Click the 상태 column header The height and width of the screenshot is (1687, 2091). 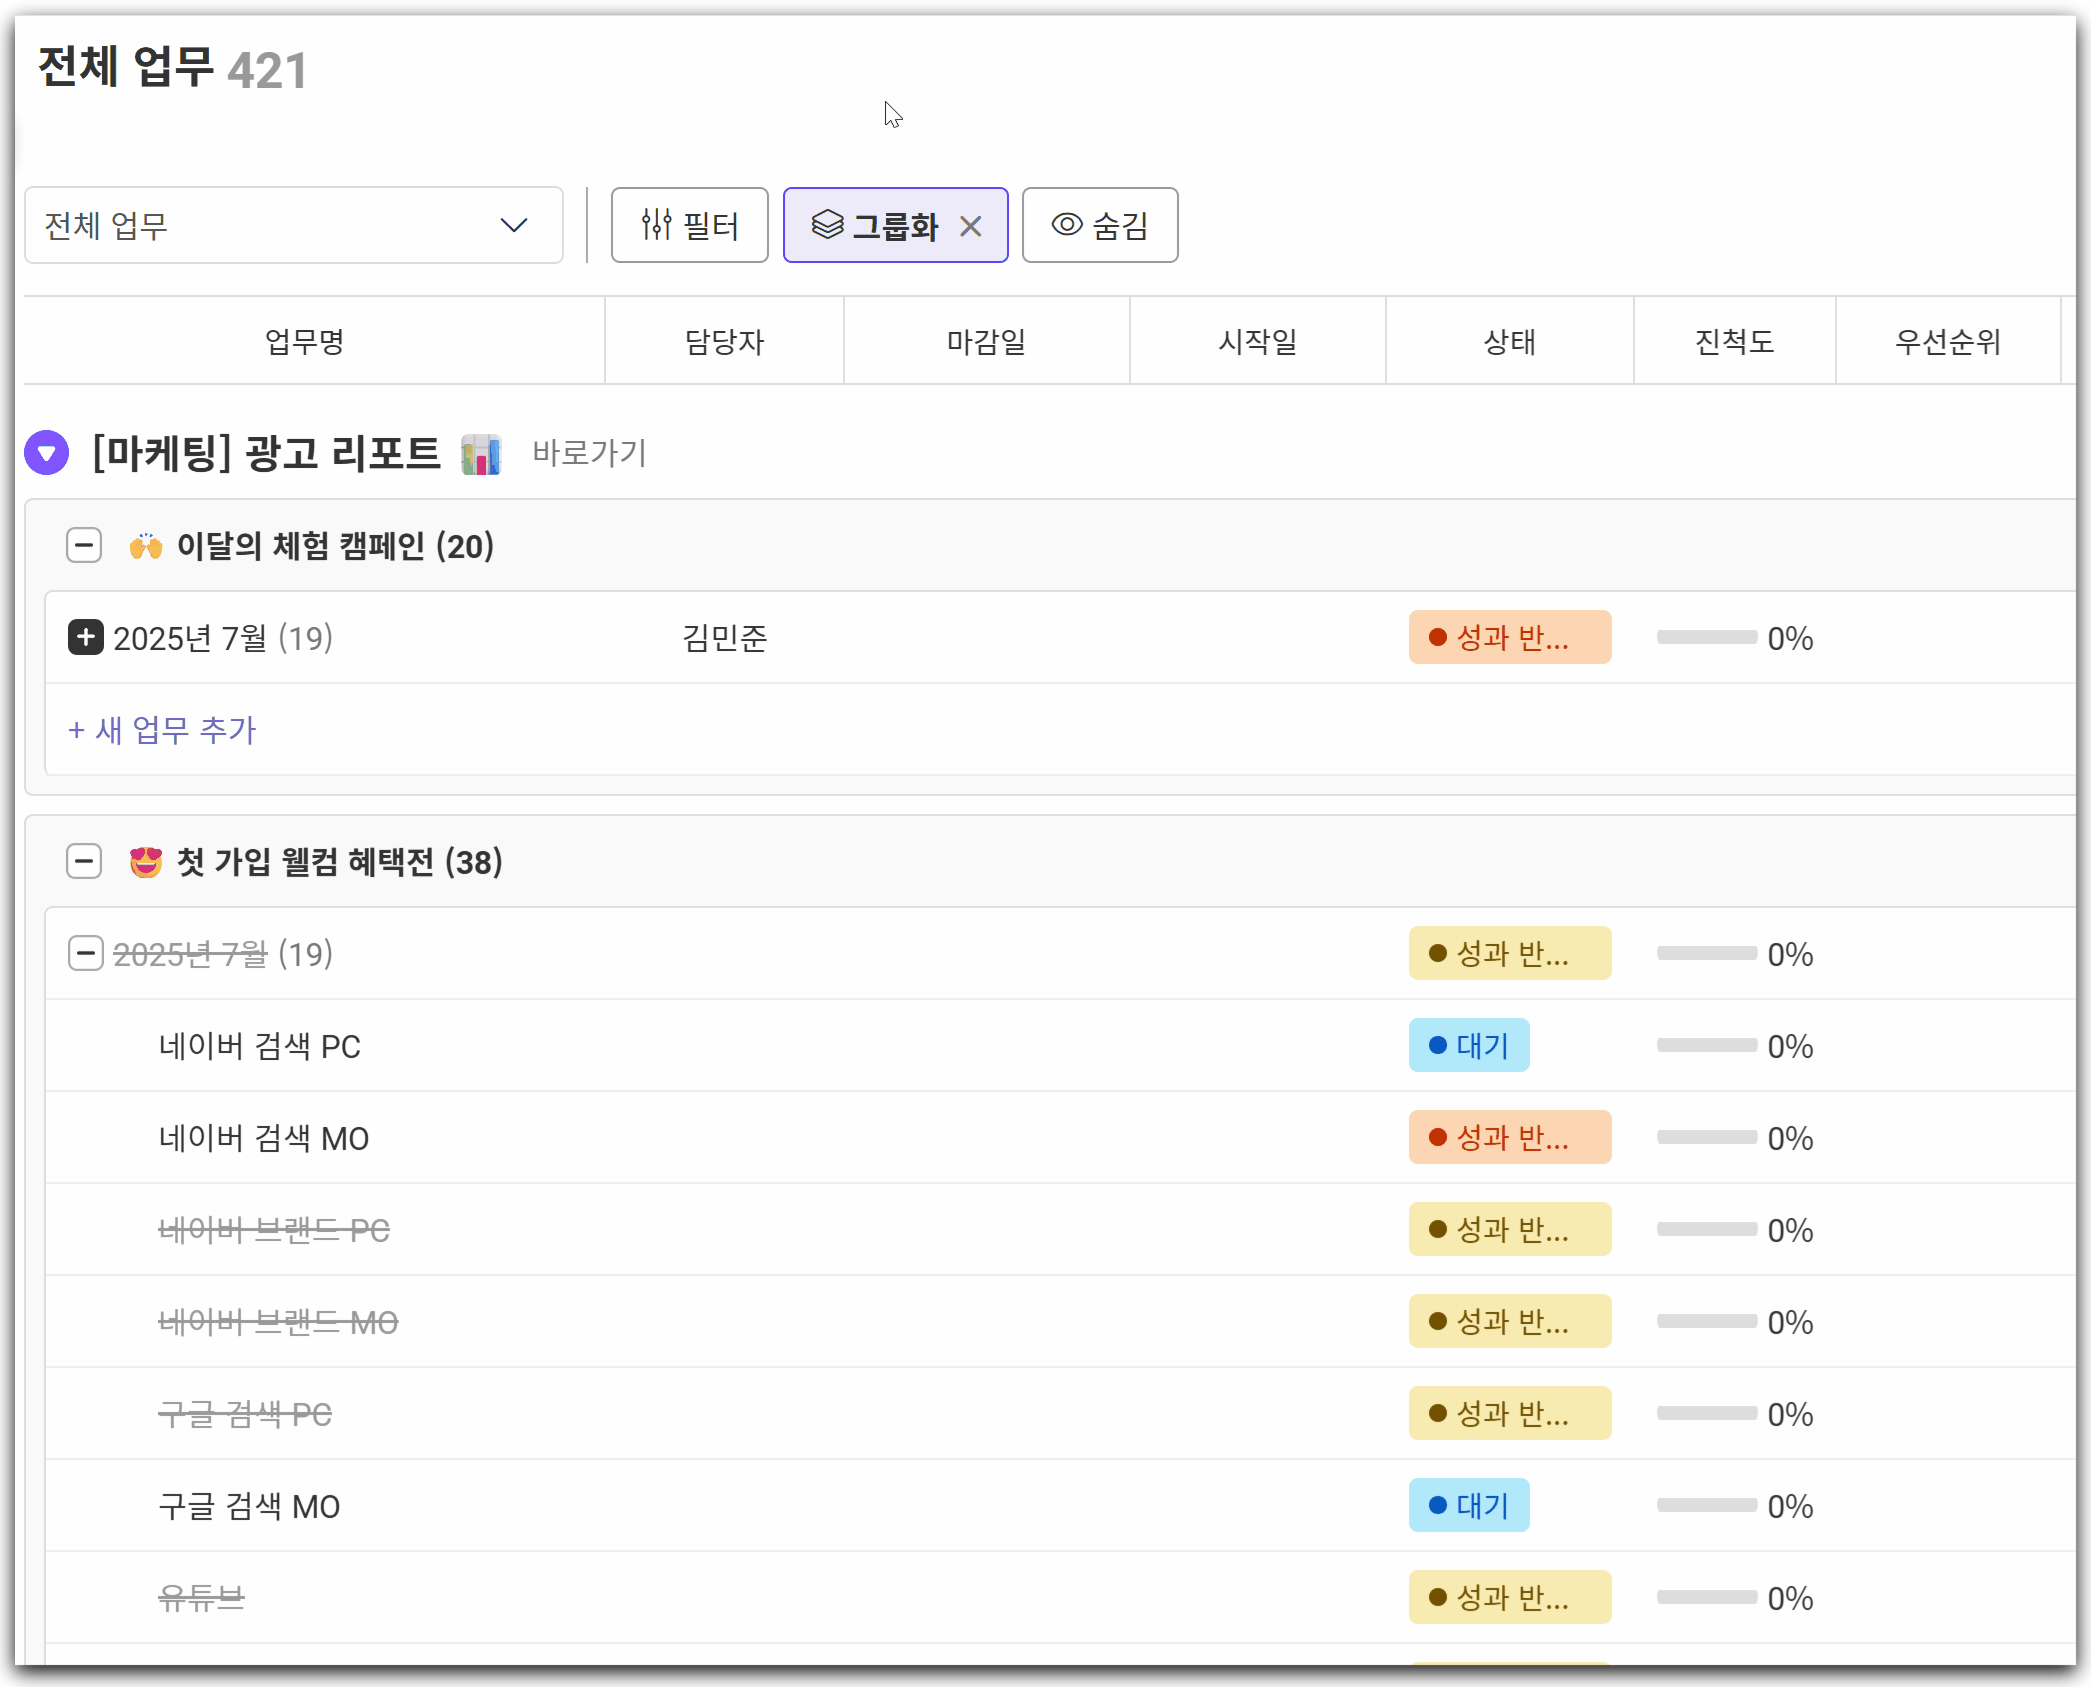(1509, 342)
